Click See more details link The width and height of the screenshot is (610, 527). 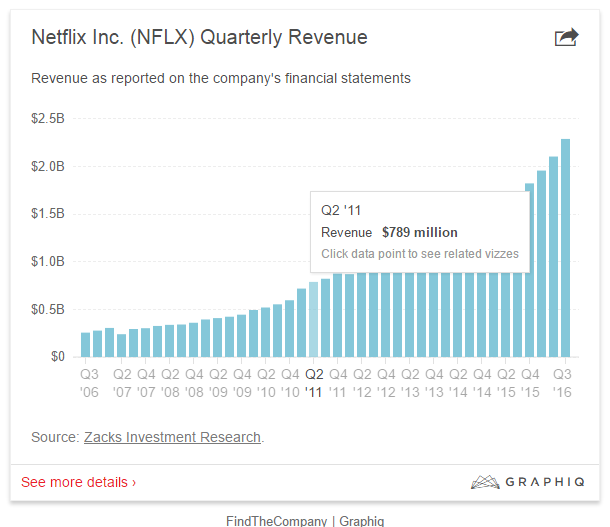tap(79, 482)
